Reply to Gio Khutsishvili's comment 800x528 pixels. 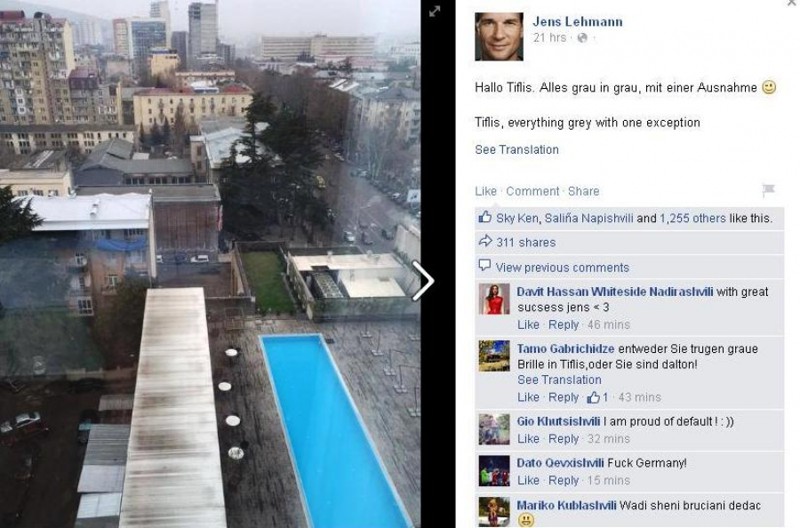pyautogui.click(x=563, y=439)
